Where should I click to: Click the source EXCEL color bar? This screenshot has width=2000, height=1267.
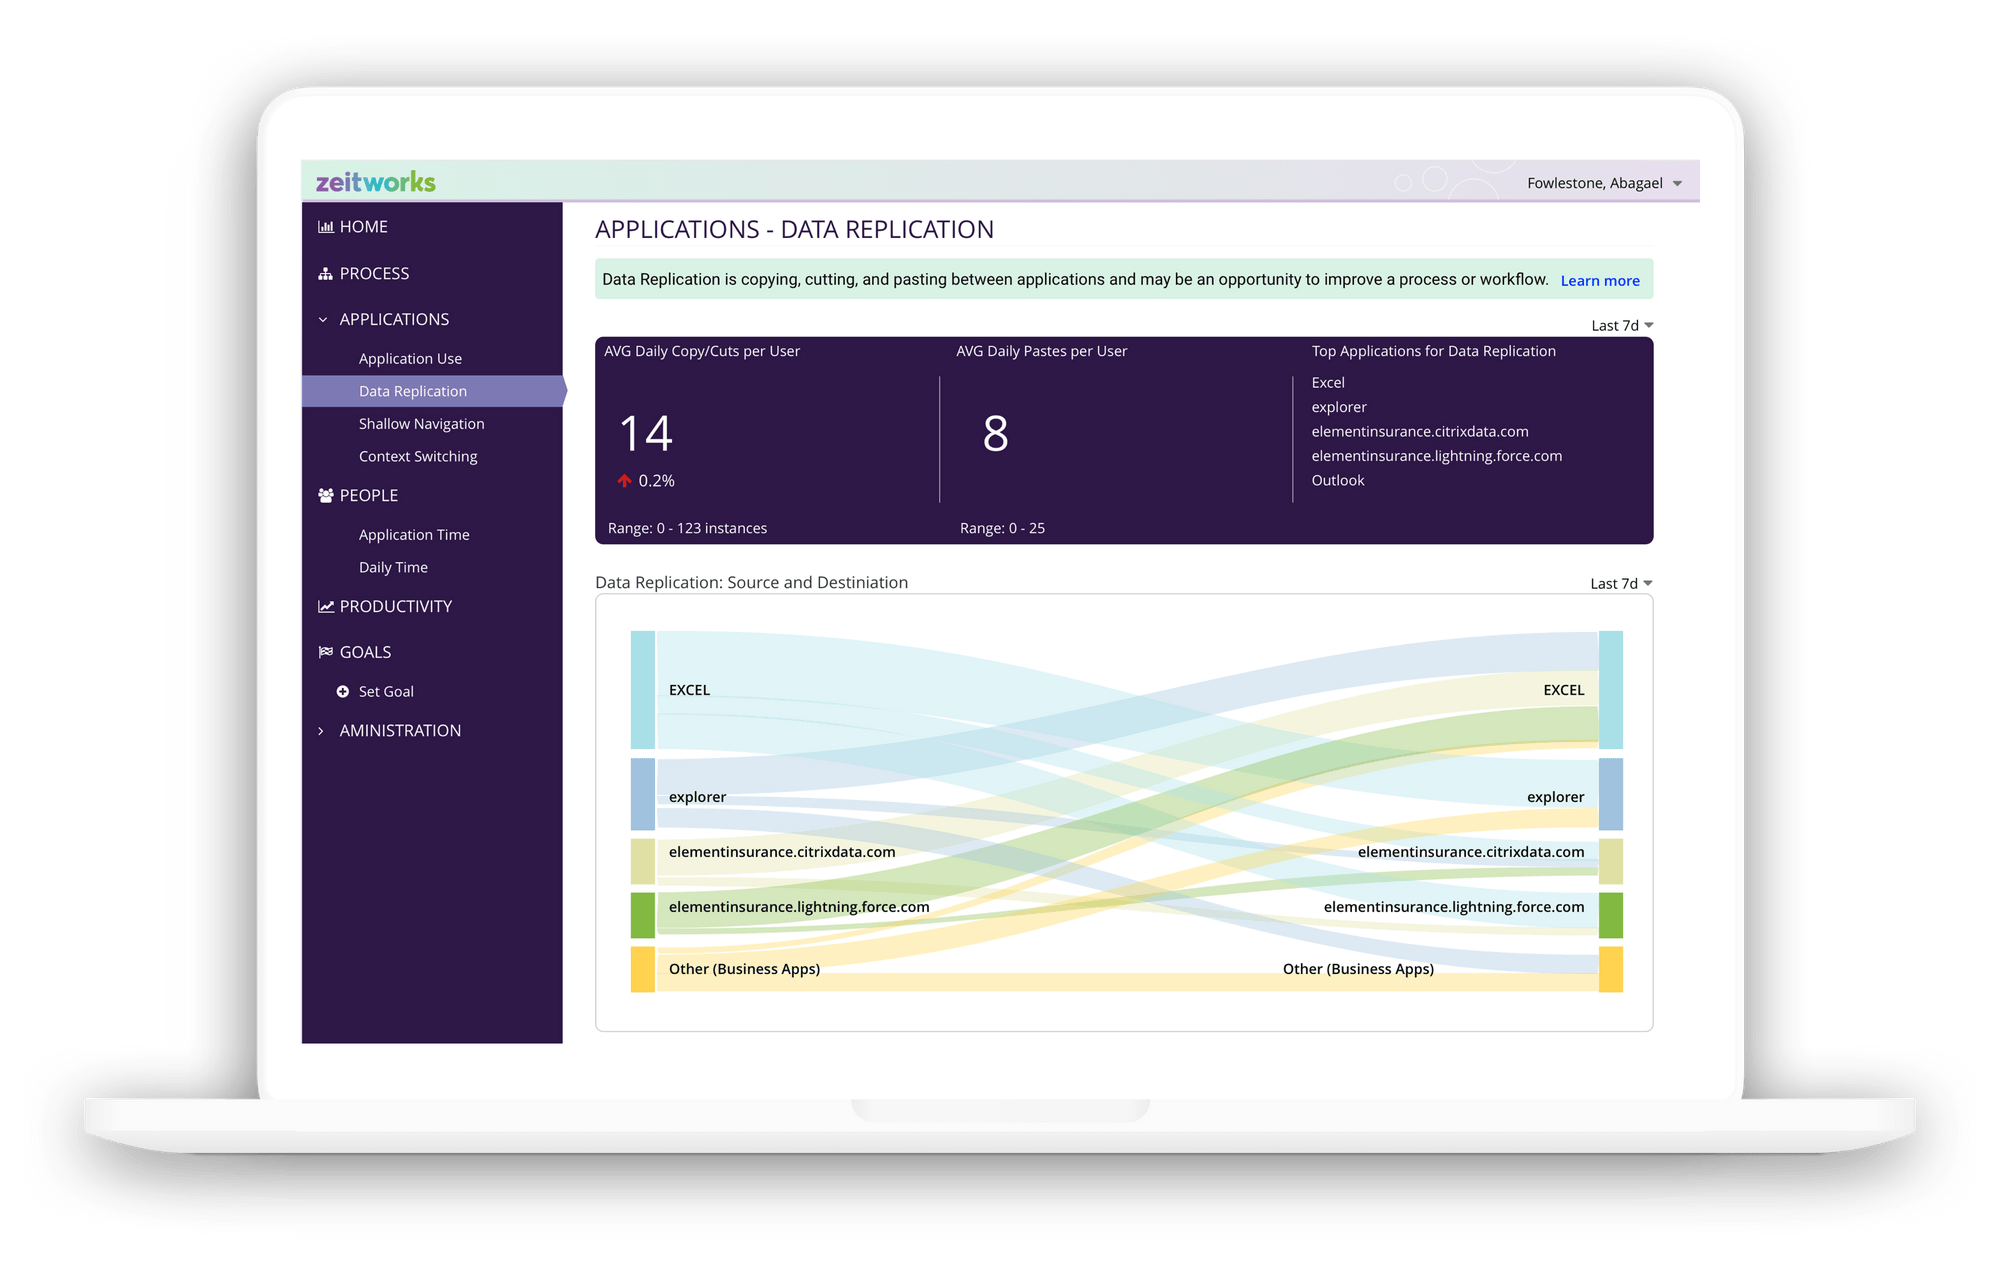point(643,690)
